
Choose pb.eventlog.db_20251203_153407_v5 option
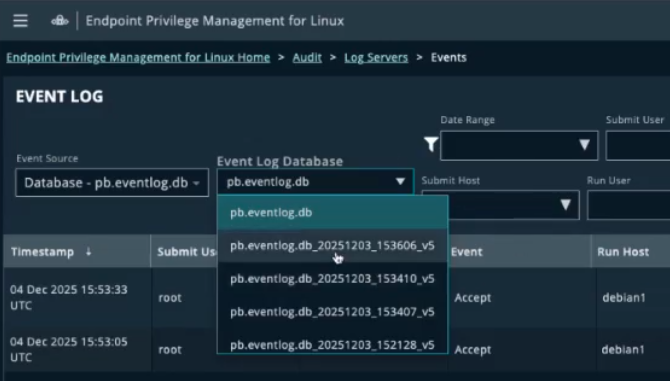[332, 312]
